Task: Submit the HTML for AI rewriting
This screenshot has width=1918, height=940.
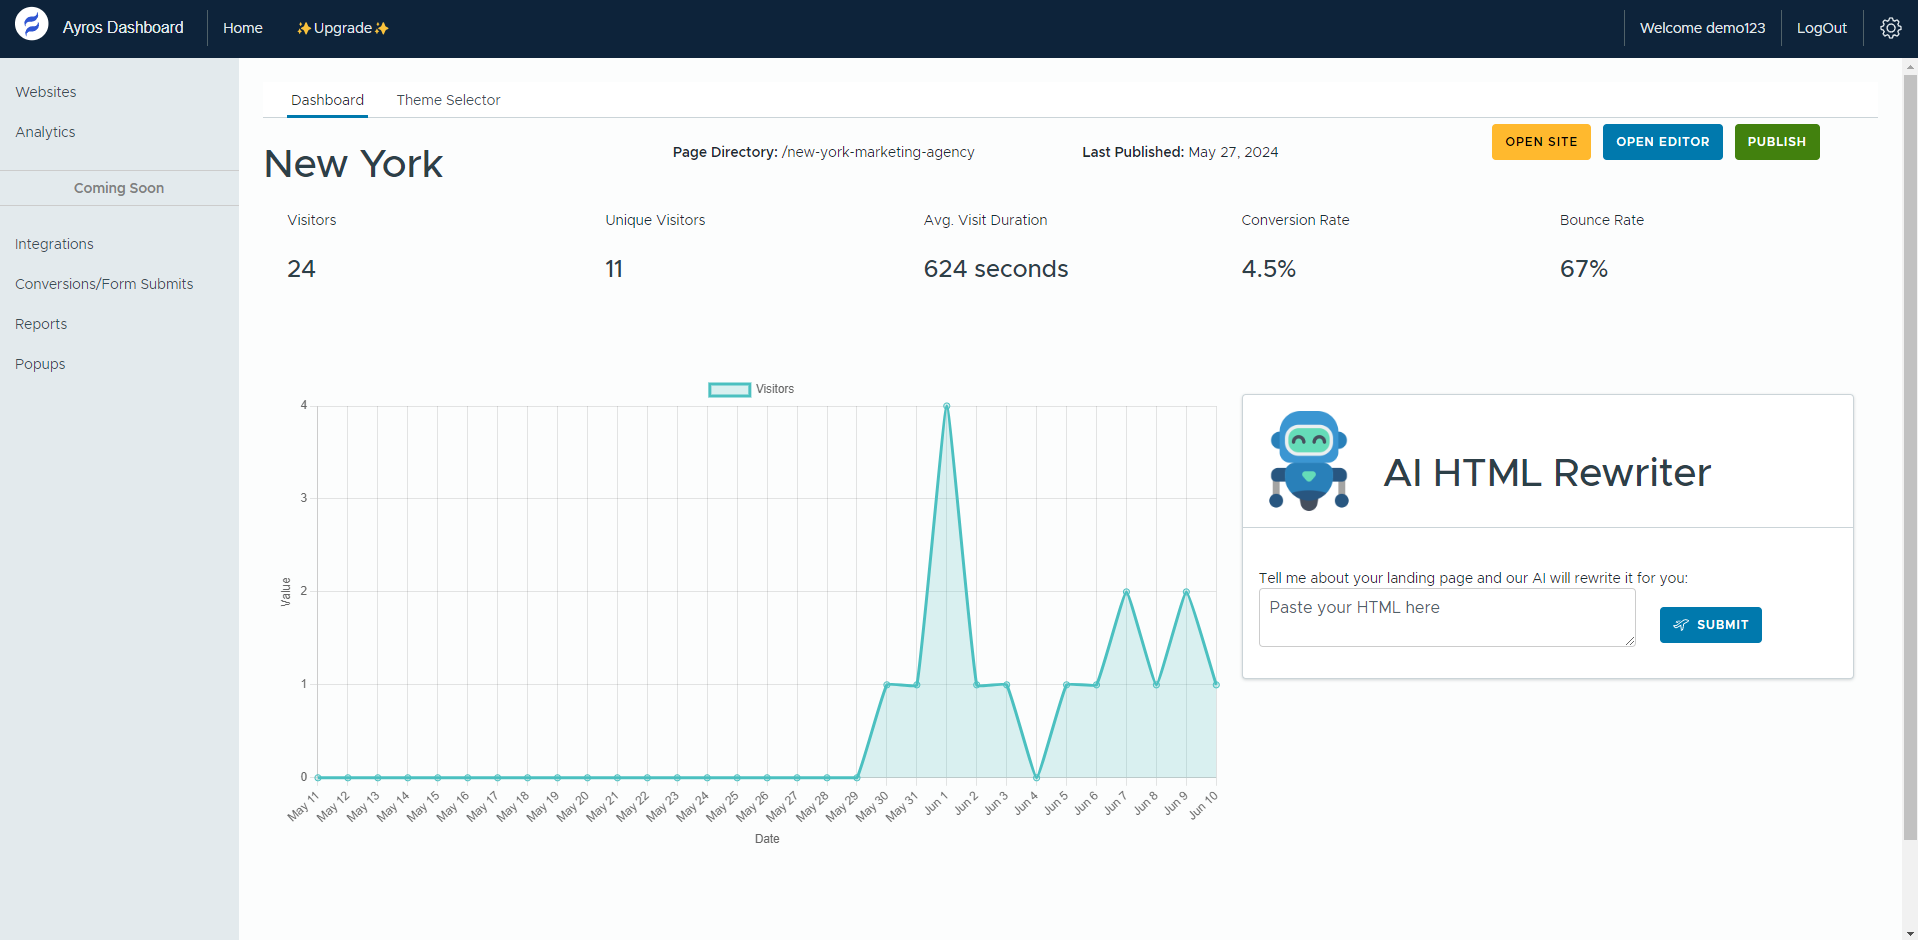Action: tap(1710, 625)
